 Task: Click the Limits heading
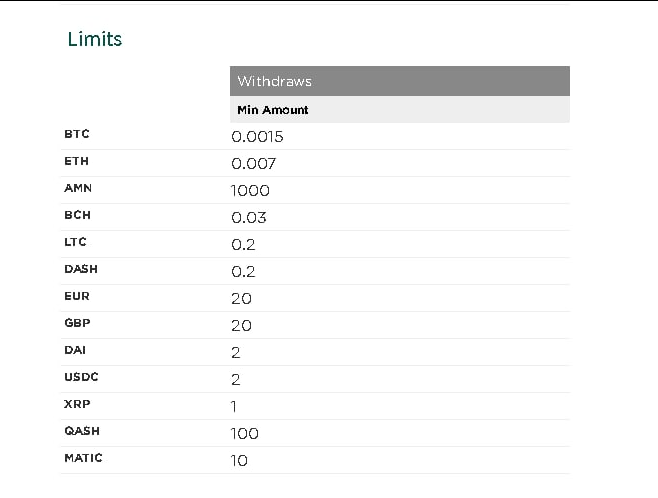pyautogui.click(x=95, y=40)
